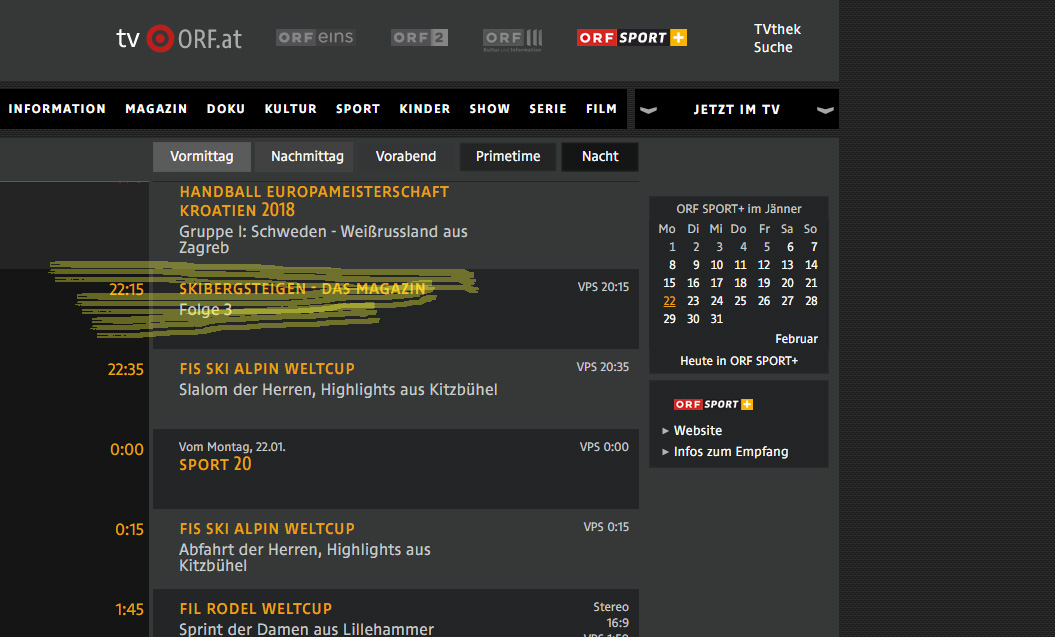Open the TVthek link
1055x637 pixels.
pos(777,30)
